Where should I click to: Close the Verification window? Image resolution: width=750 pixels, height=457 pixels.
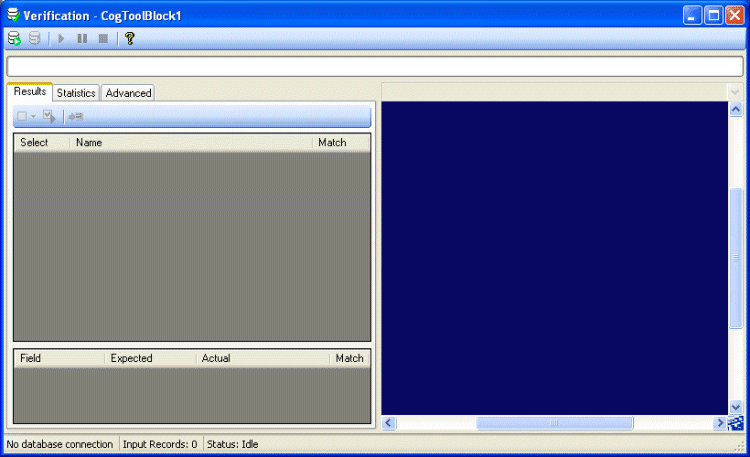coord(735,15)
